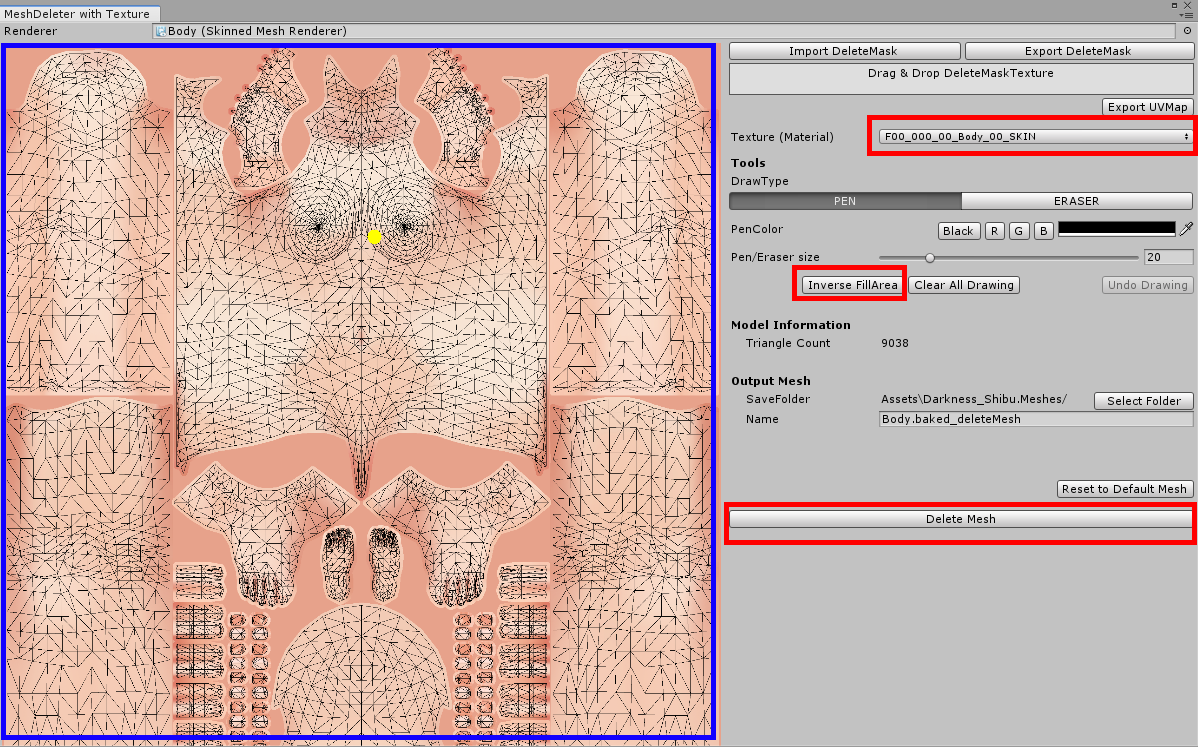Open the Texture (Material) dropdown
The width and height of the screenshot is (1198, 747).
1035,137
